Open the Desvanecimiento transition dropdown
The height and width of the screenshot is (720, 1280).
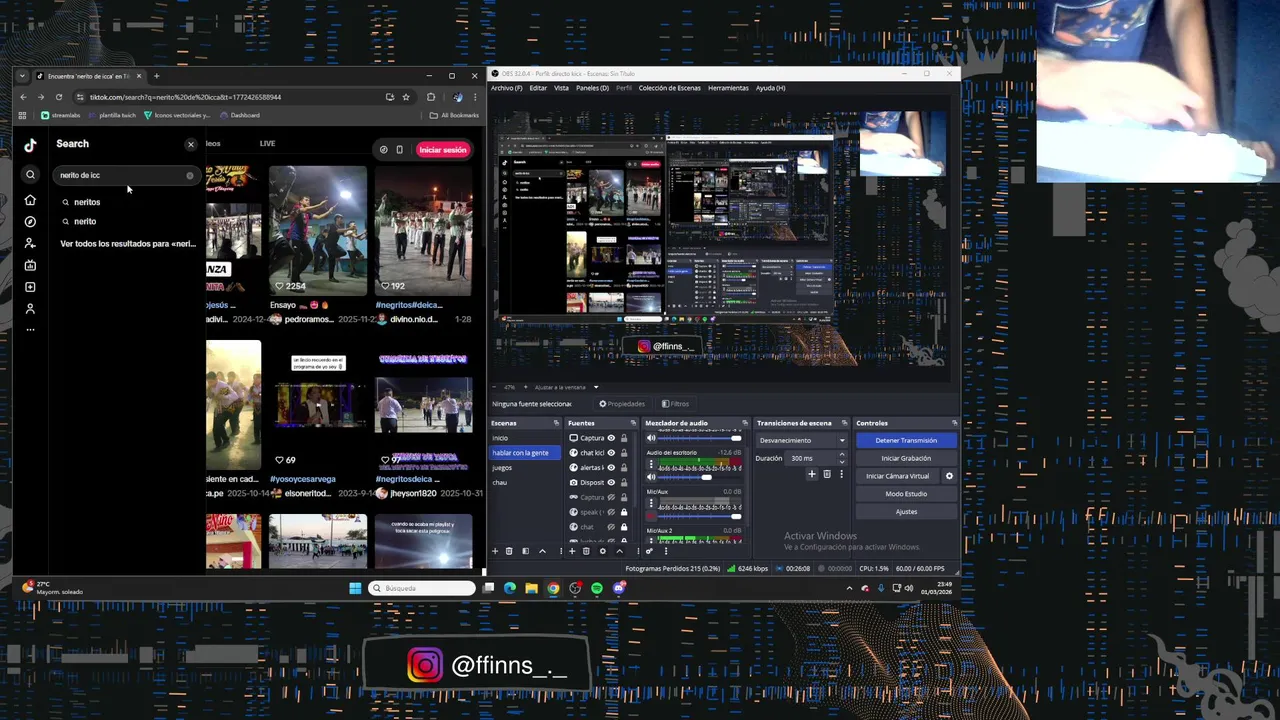(x=802, y=440)
